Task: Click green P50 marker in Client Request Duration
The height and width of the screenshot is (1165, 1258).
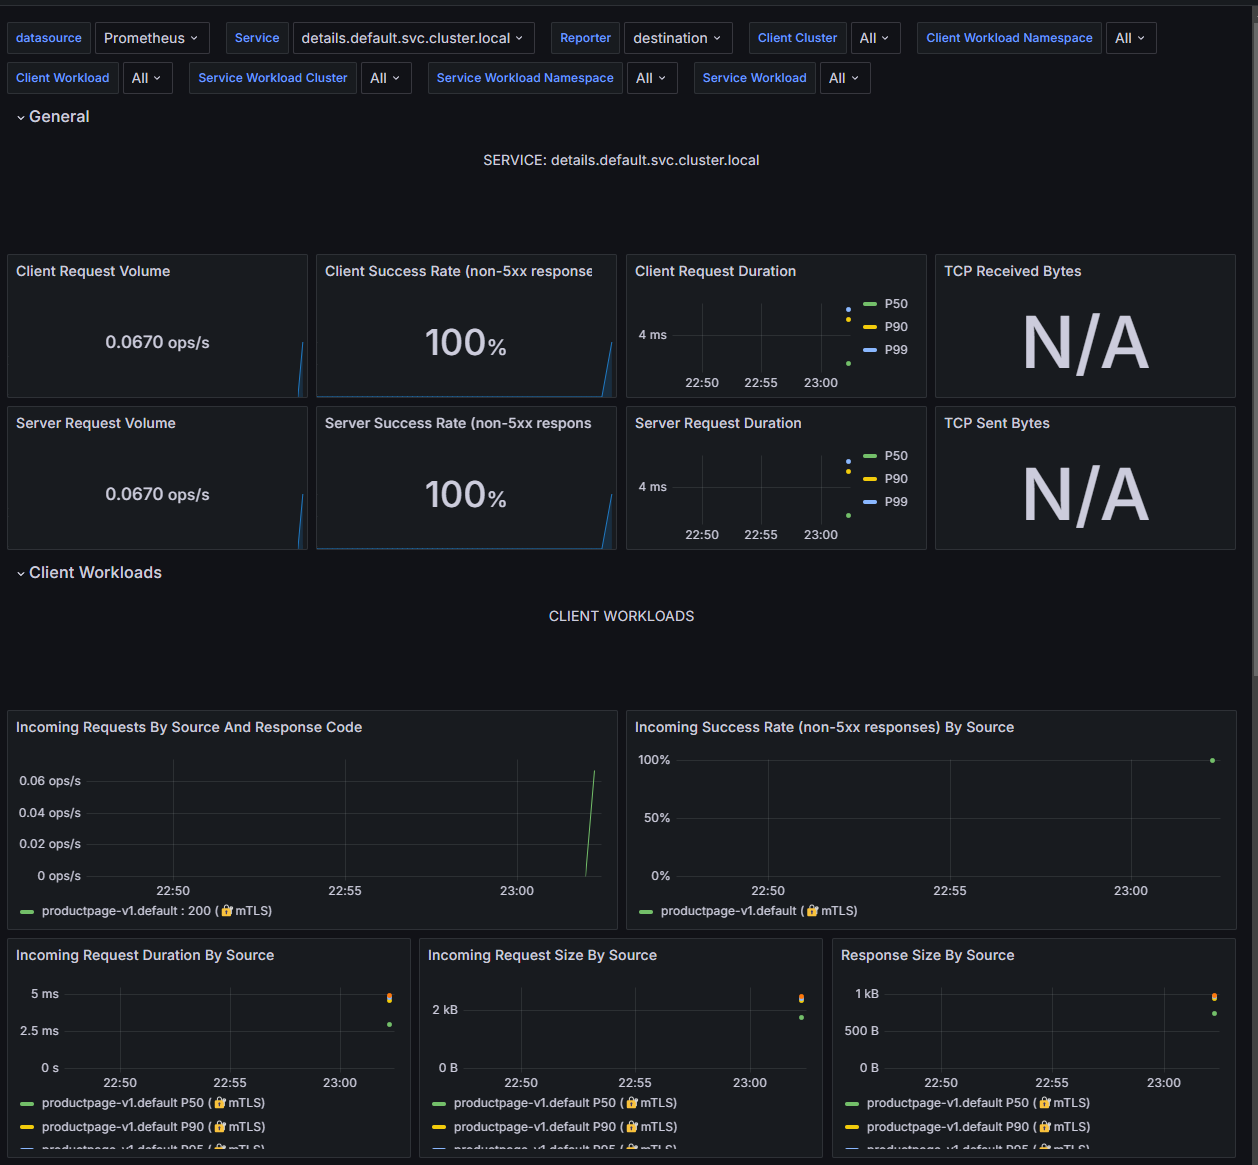Action: tap(848, 363)
